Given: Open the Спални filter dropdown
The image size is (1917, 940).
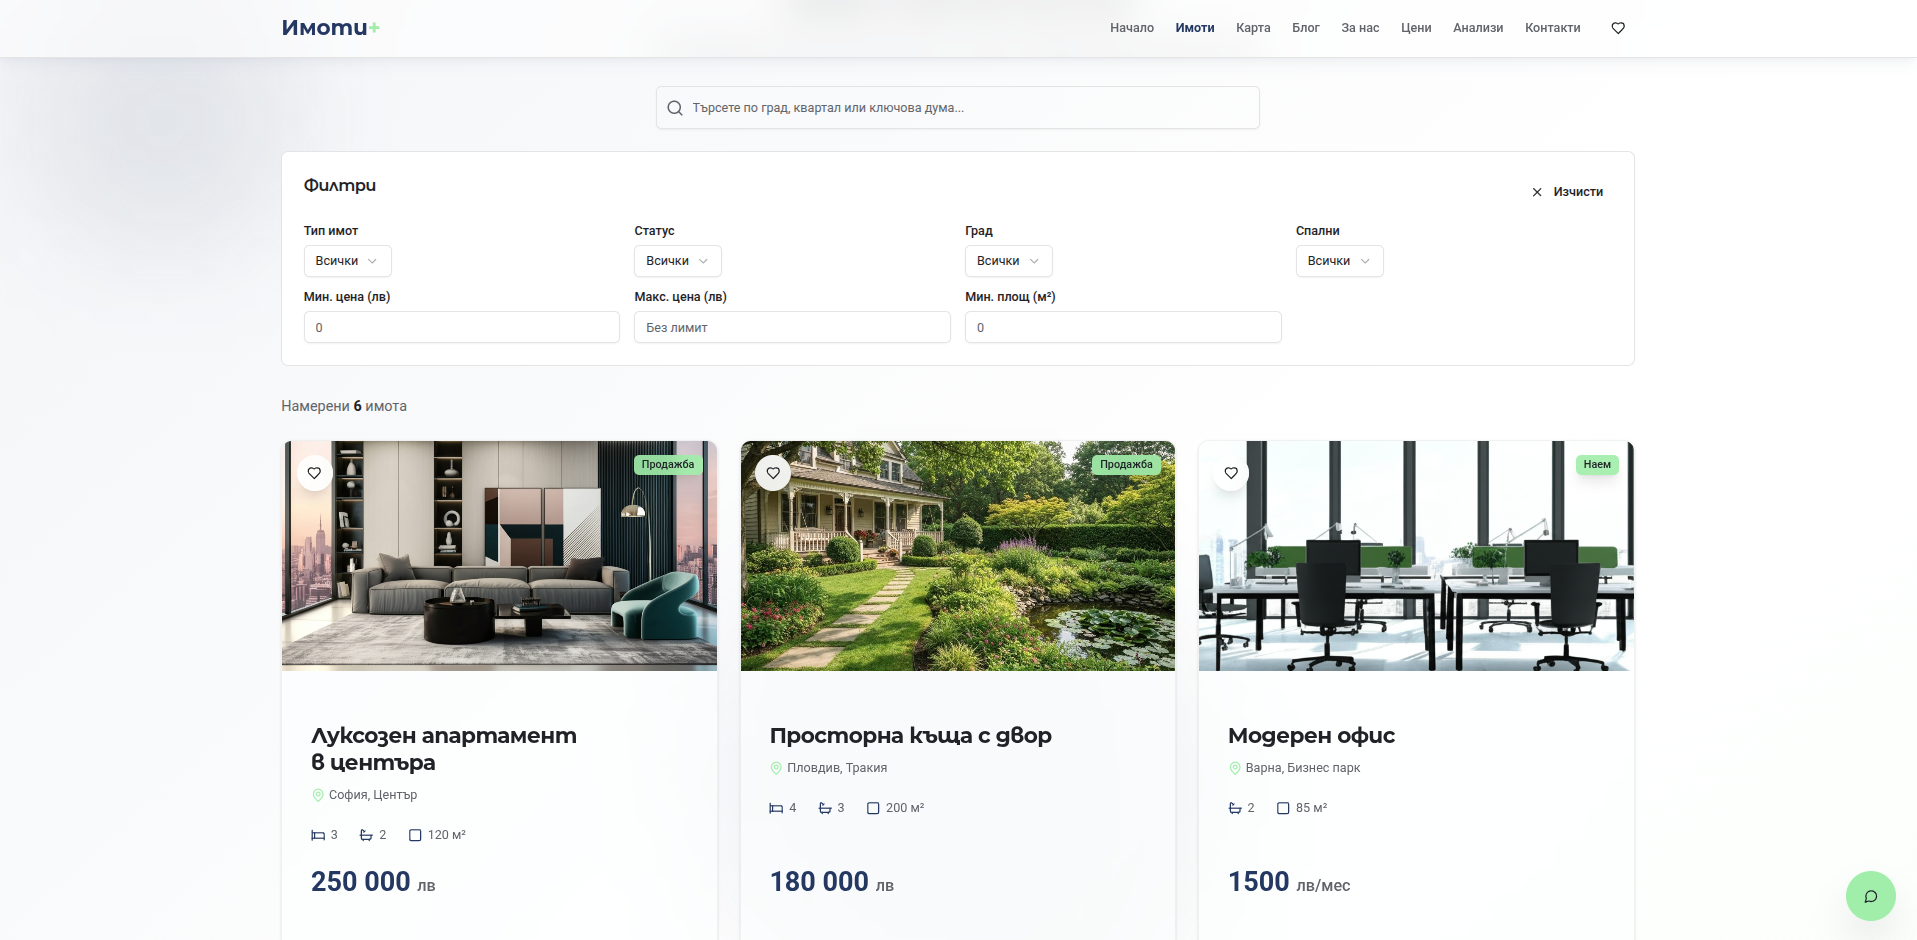Looking at the screenshot, I should point(1339,261).
